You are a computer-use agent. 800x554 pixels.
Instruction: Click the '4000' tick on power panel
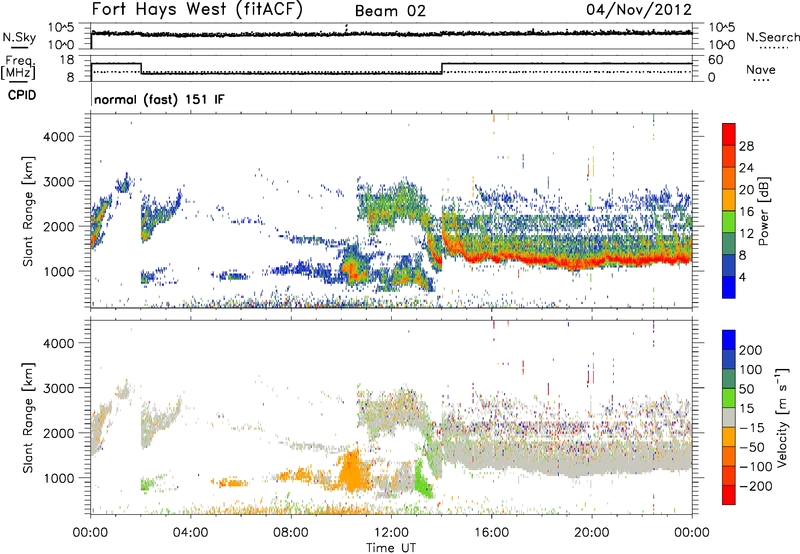[59, 137]
